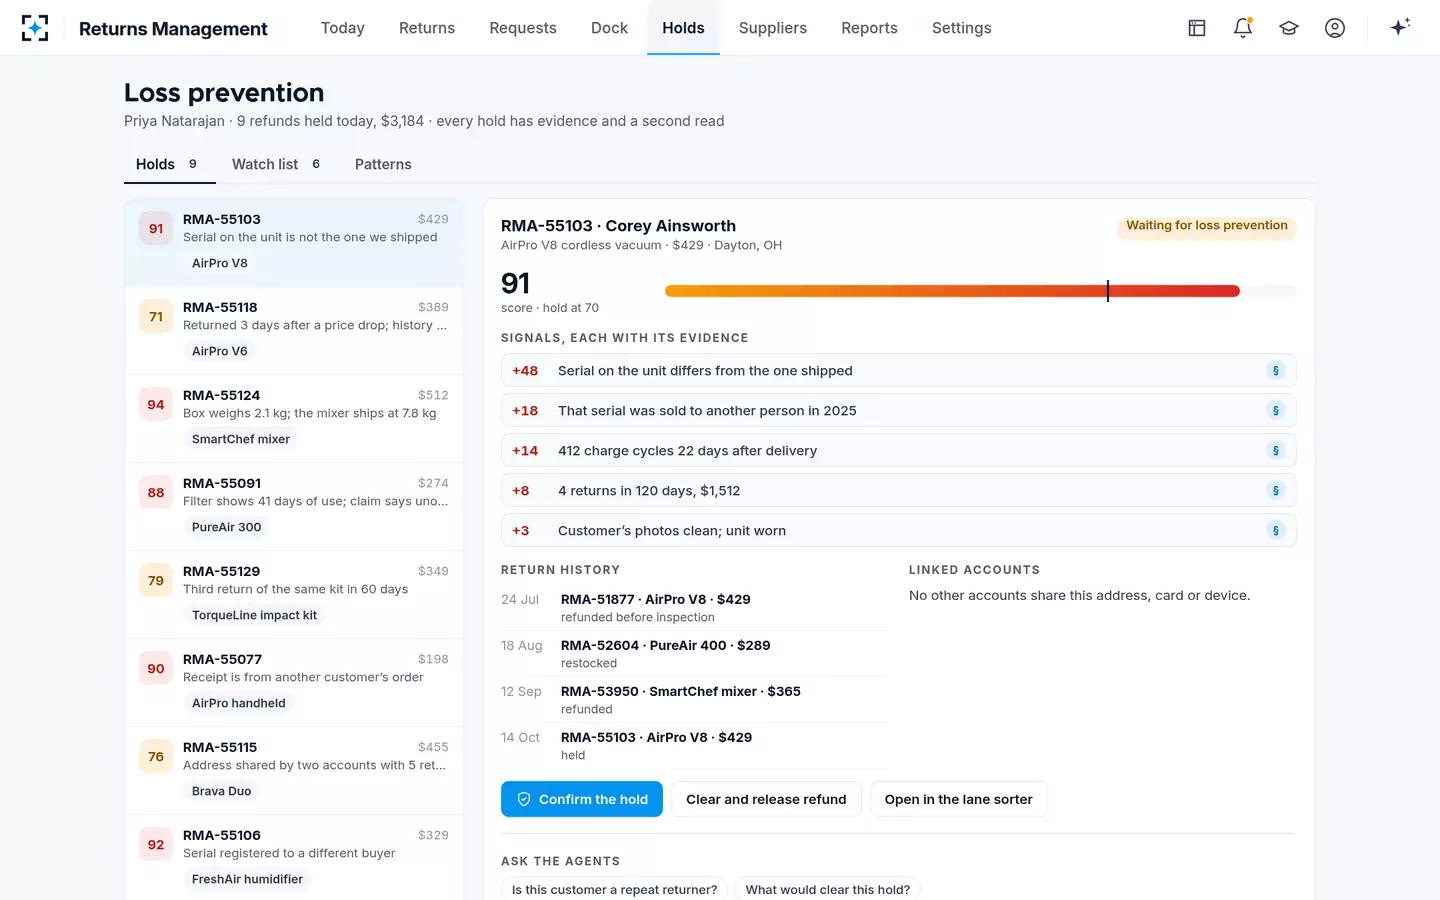Screen dimensions: 1440x900
Task: Click the AirPro V8 tag on RMA-55103
Action: [220, 263]
